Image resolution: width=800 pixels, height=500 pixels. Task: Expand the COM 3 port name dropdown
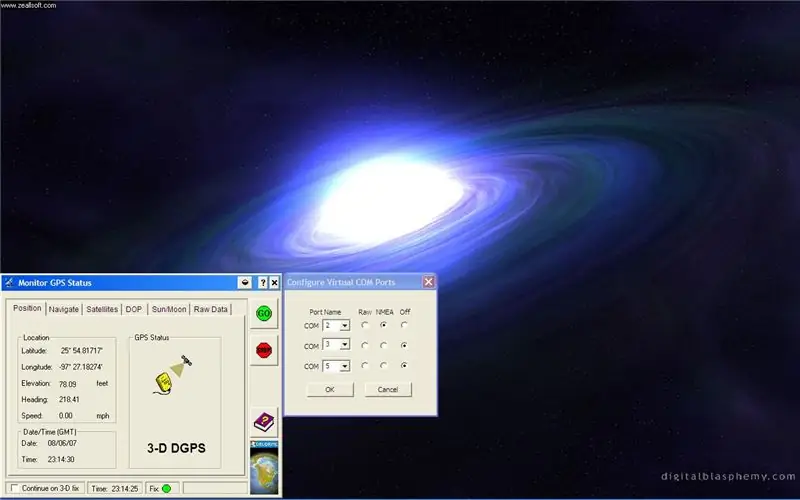coord(345,345)
